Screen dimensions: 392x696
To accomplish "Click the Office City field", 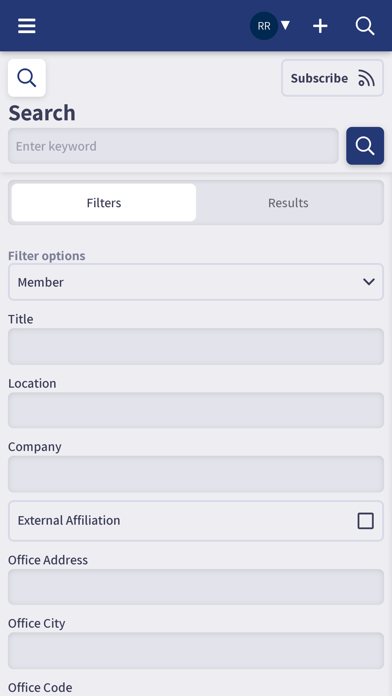I will point(196,651).
